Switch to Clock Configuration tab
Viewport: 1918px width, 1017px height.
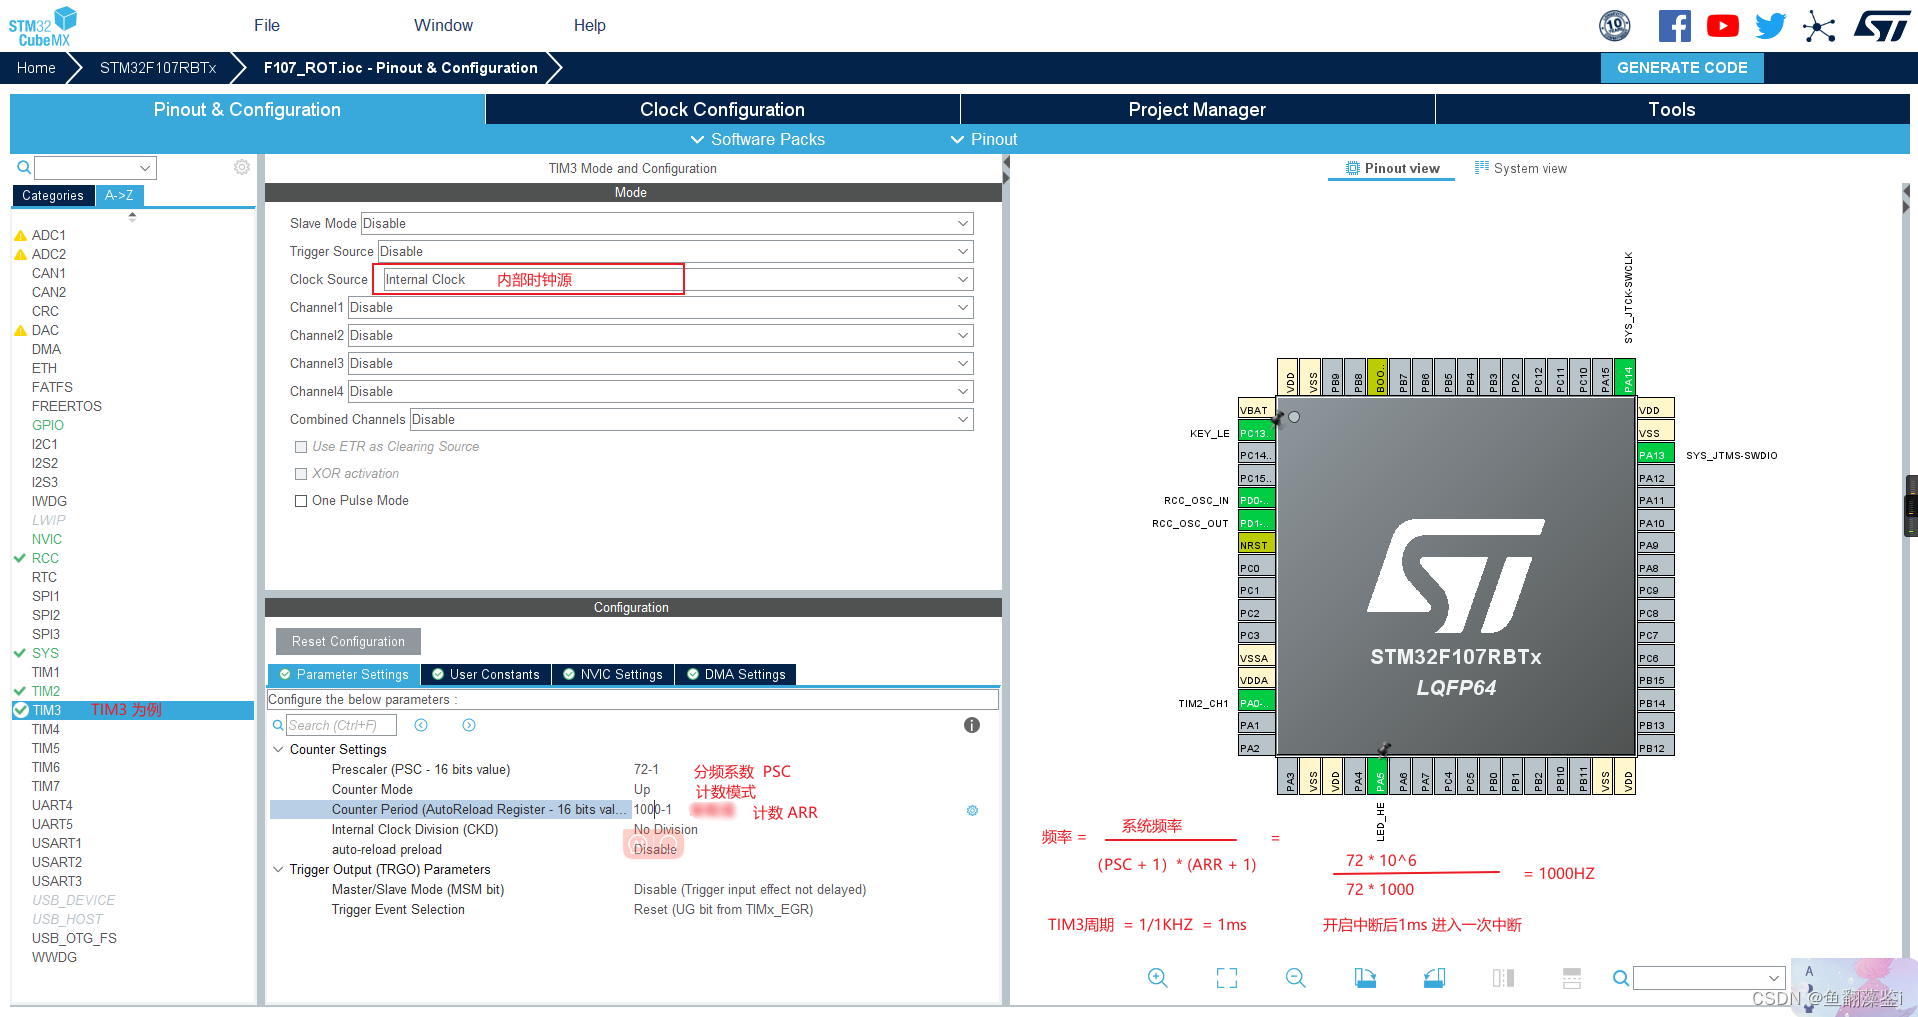click(x=722, y=110)
